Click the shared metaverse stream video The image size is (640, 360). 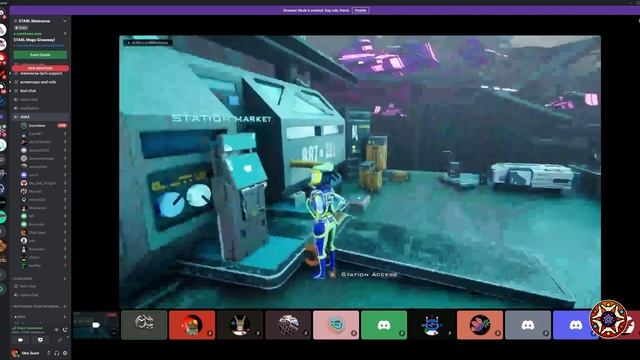point(360,171)
